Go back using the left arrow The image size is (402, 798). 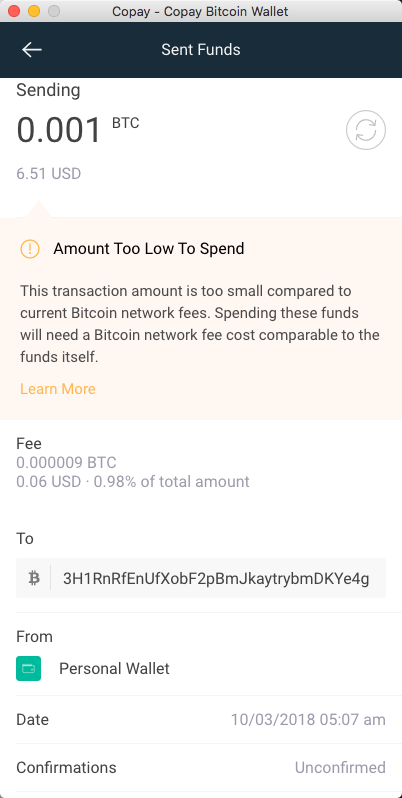(32, 49)
